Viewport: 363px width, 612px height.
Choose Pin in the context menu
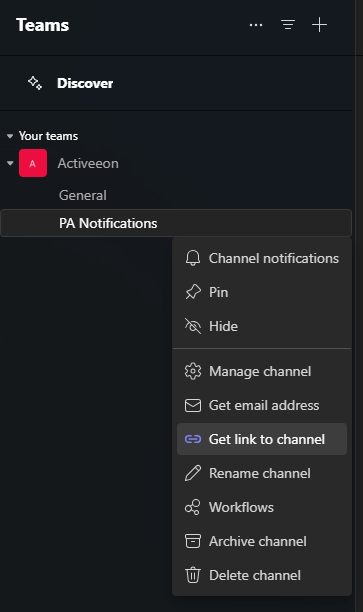pyautogui.click(x=262, y=292)
